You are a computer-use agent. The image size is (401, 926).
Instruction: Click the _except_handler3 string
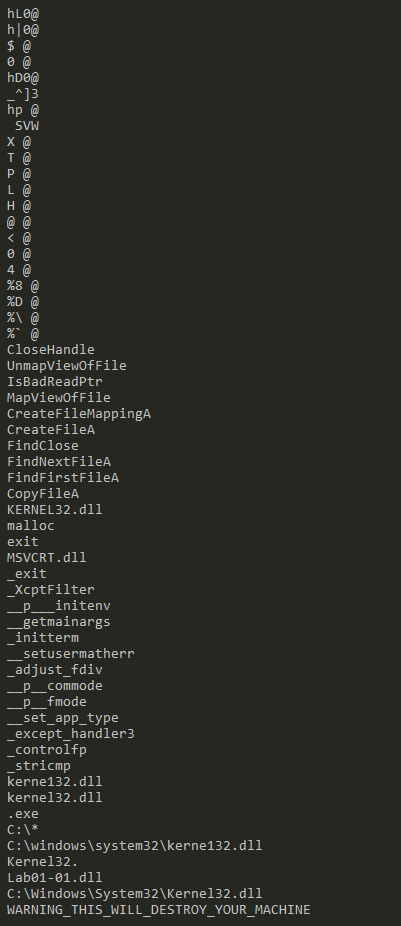[71, 733]
